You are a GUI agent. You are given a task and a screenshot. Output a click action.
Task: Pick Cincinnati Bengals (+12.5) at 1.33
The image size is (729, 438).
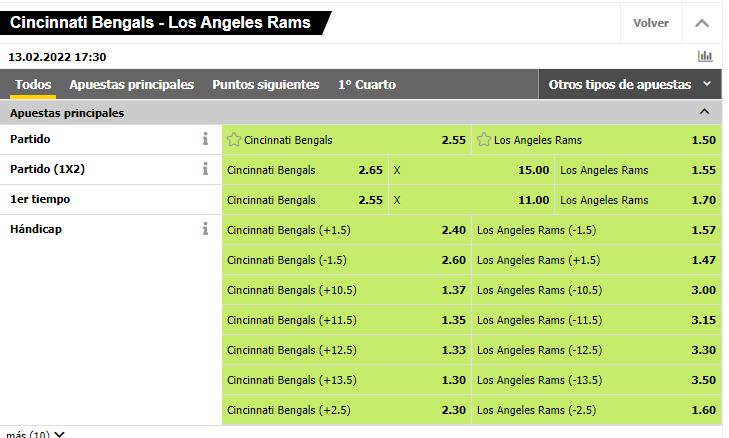pyautogui.click(x=346, y=350)
